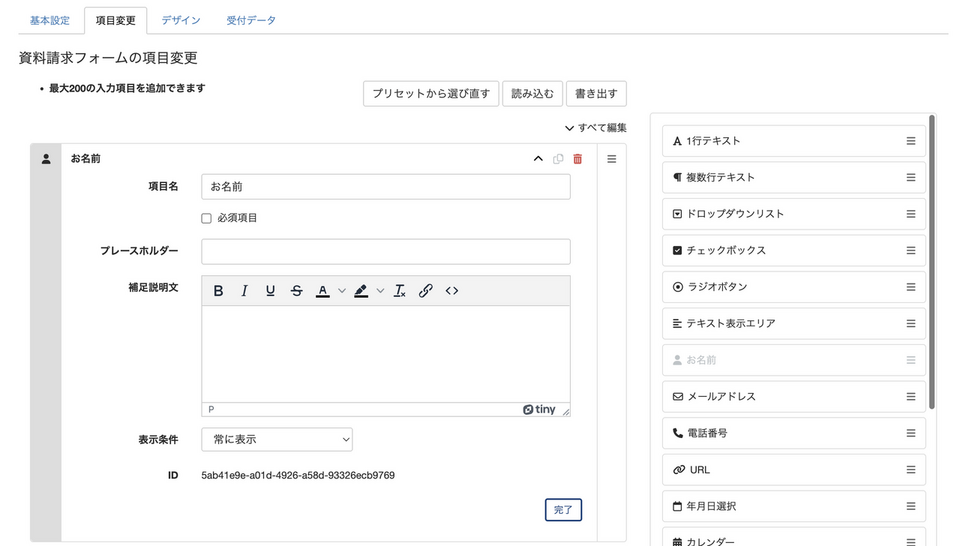The image size is (960, 546).
Task: Switch to the デザイン tab
Action: (x=181, y=20)
